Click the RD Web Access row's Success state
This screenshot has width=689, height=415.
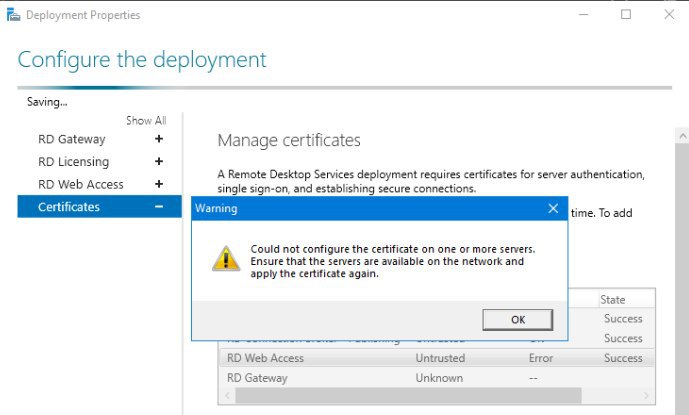[623, 358]
